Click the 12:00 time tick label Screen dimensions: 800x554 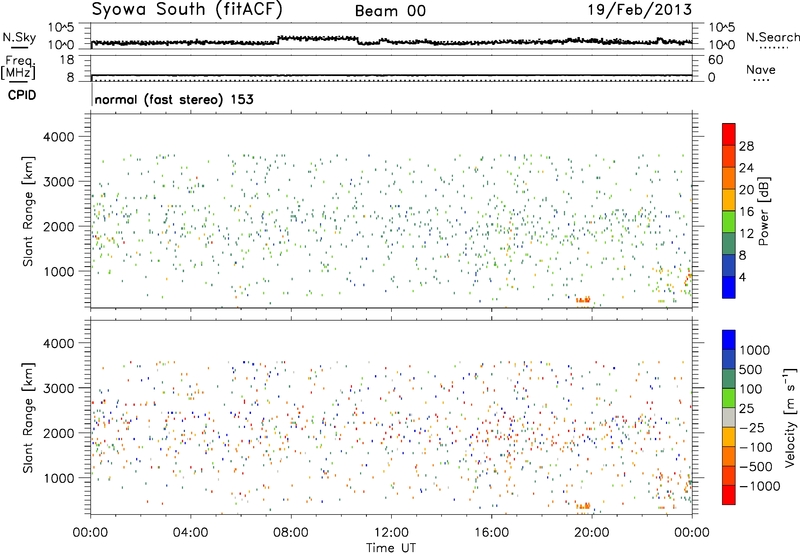click(x=391, y=533)
